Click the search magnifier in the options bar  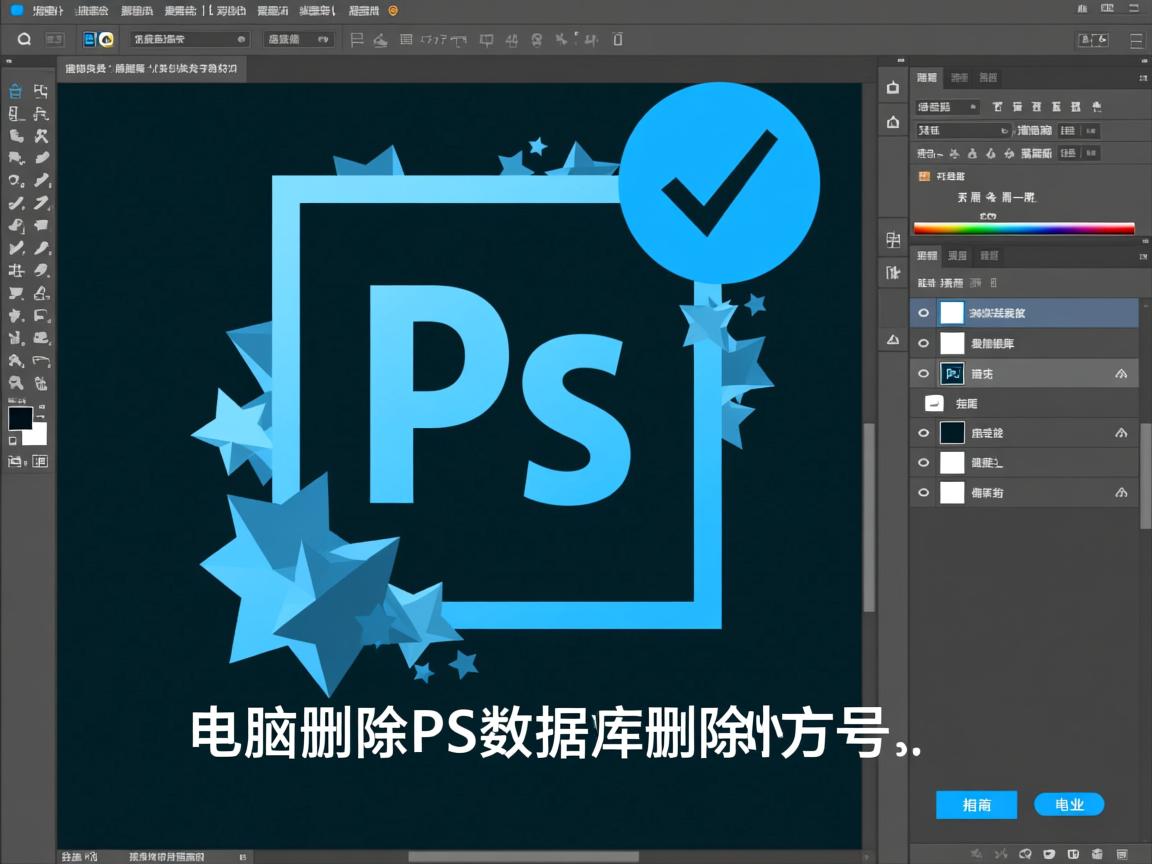[x=24, y=39]
